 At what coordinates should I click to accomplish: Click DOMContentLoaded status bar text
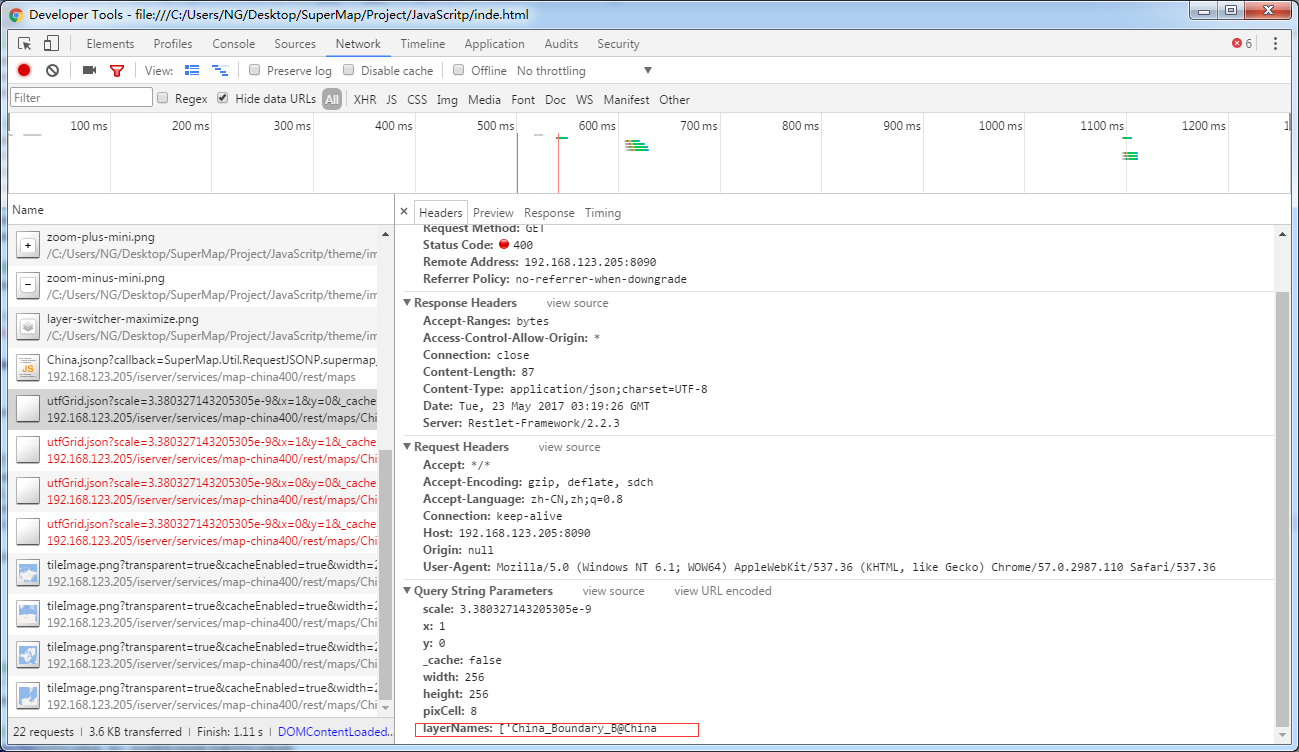tap(334, 732)
